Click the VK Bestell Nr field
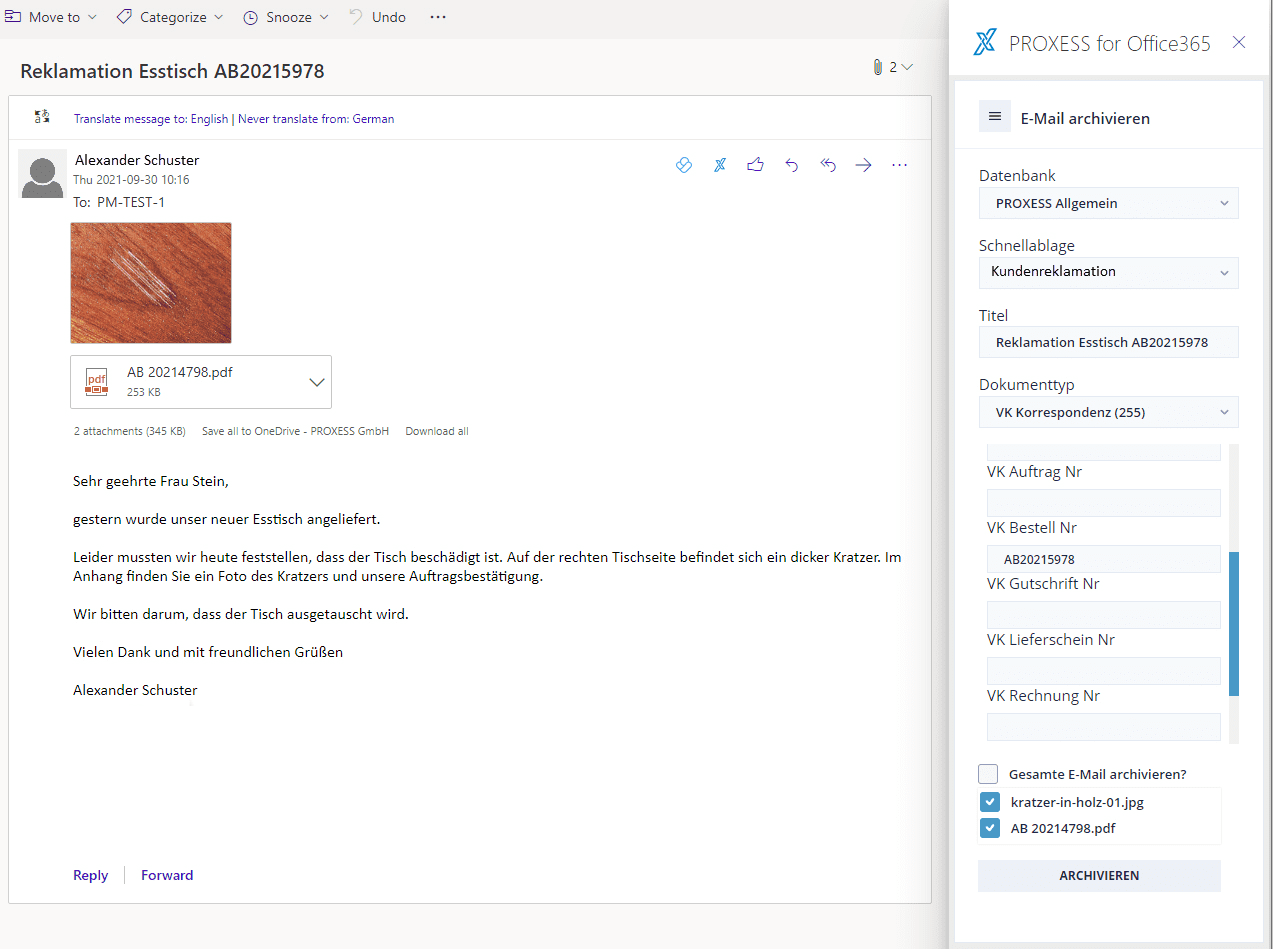Screen dimensions: 1273x949 [1104, 559]
